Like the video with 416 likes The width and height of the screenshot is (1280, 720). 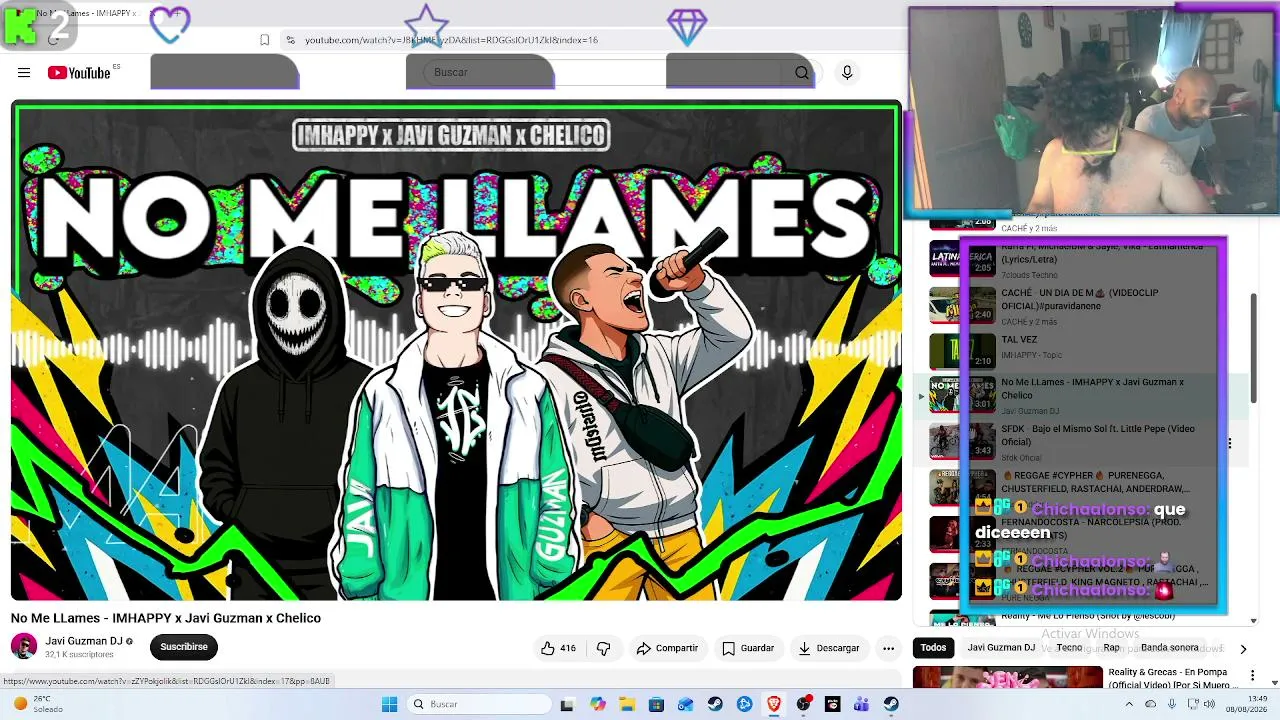pyautogui.click(x=558, y=648)
